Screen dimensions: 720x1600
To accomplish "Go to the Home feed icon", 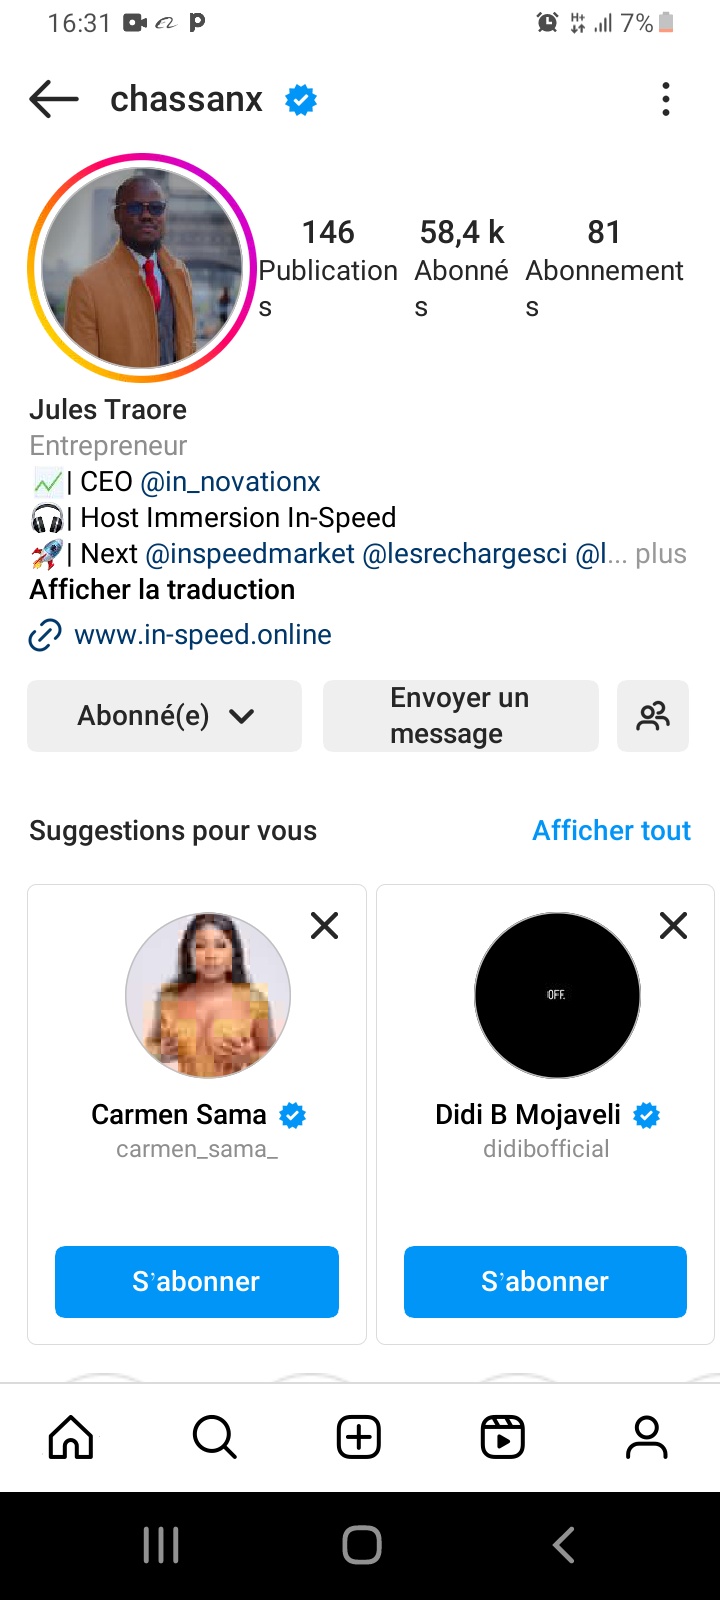I will pos(71,1438).
